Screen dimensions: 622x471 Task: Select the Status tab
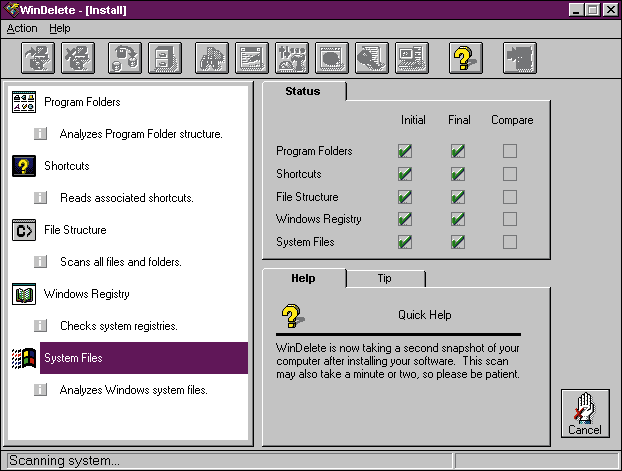coord(304,91)
